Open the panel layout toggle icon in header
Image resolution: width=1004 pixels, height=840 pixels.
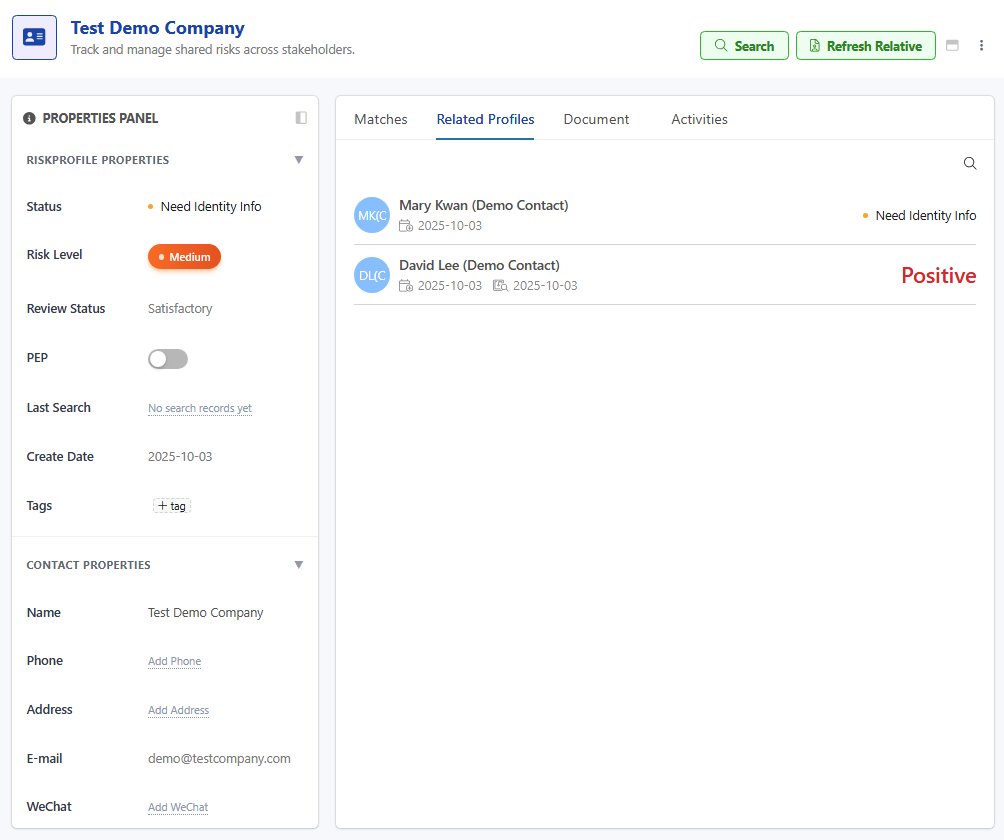[x=952, y=45]
